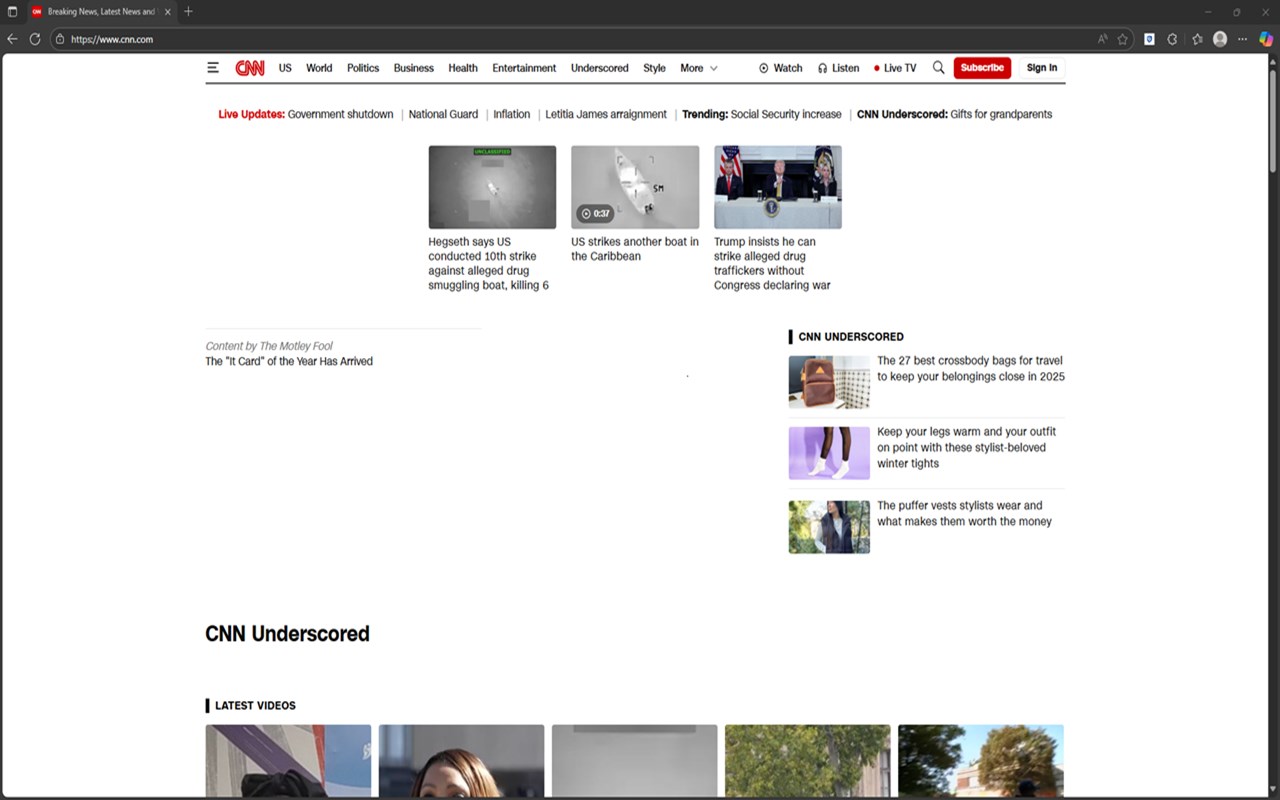Open the US section
The width and height of the screenshot is (1280, 800).
click(x=285, y=68)
